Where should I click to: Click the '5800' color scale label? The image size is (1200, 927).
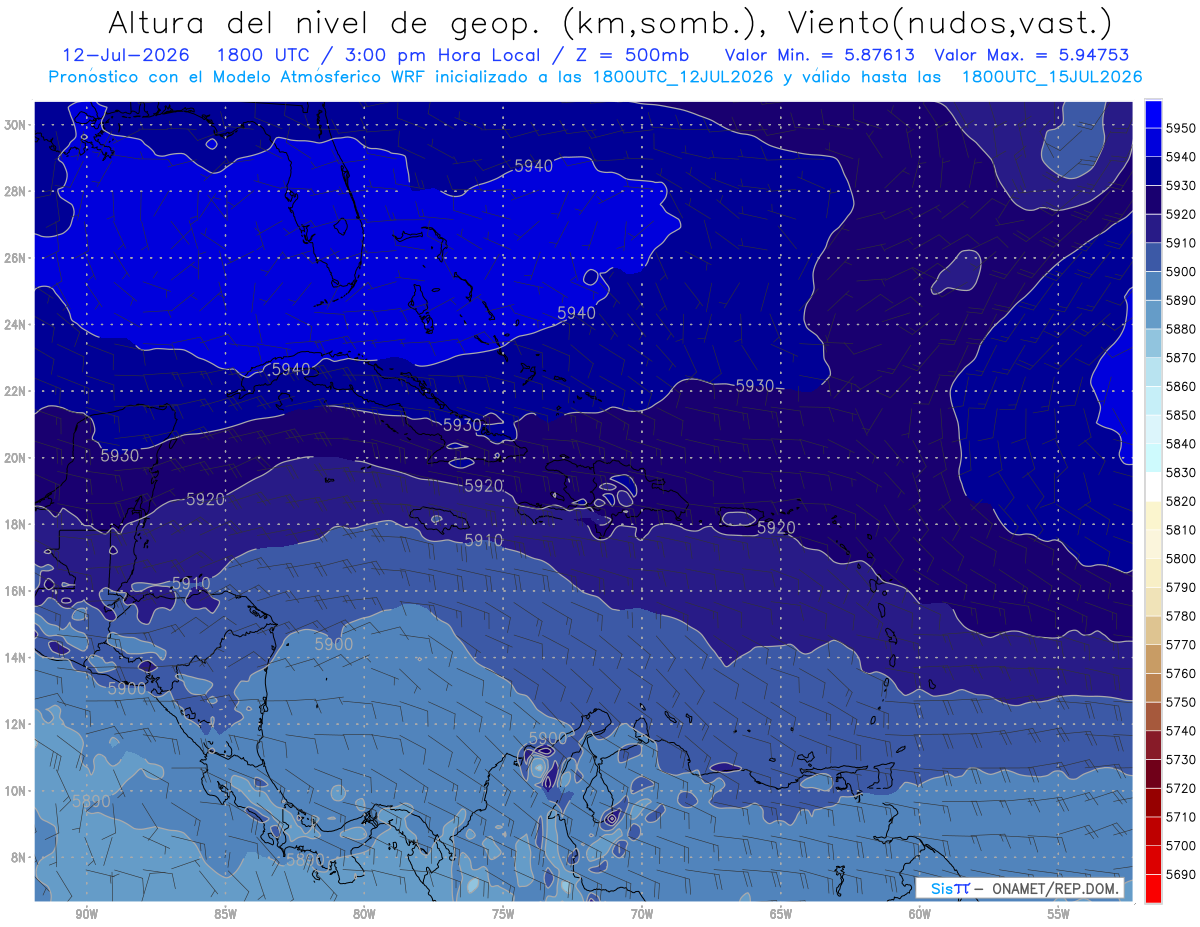tap(1180, 558)
